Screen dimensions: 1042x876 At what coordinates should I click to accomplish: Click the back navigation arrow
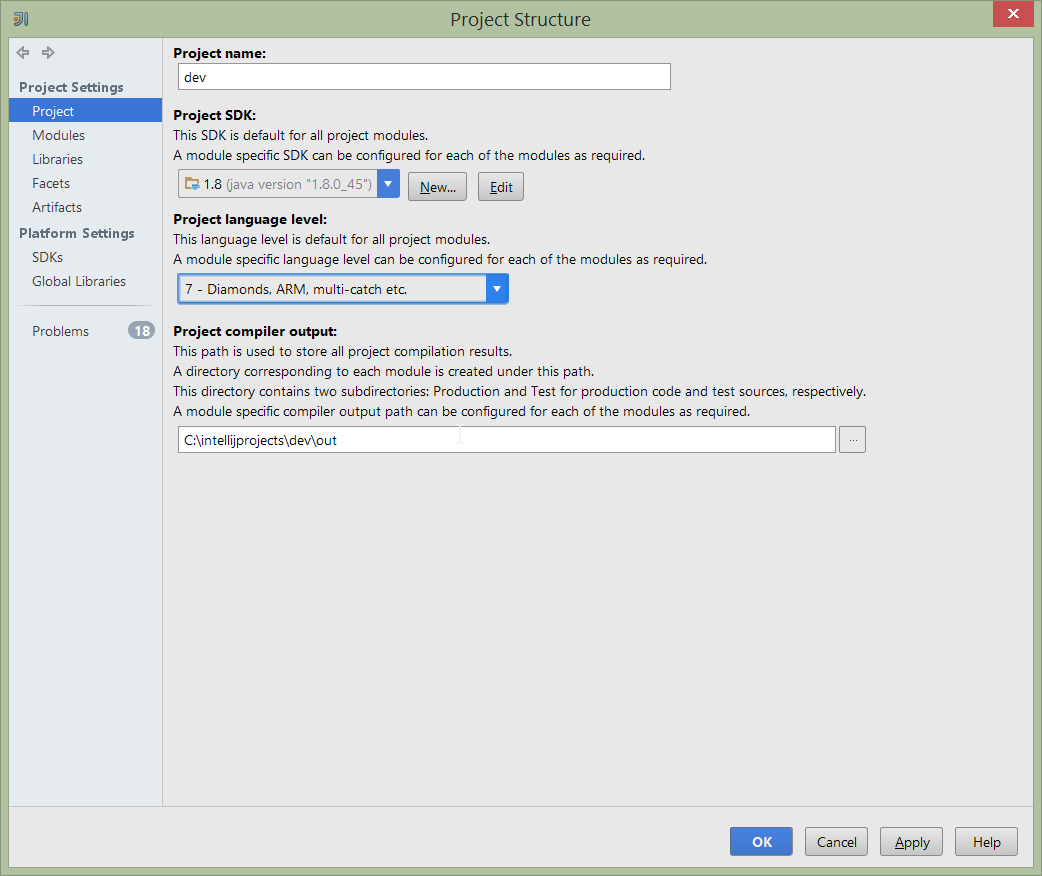coord(23,53)
